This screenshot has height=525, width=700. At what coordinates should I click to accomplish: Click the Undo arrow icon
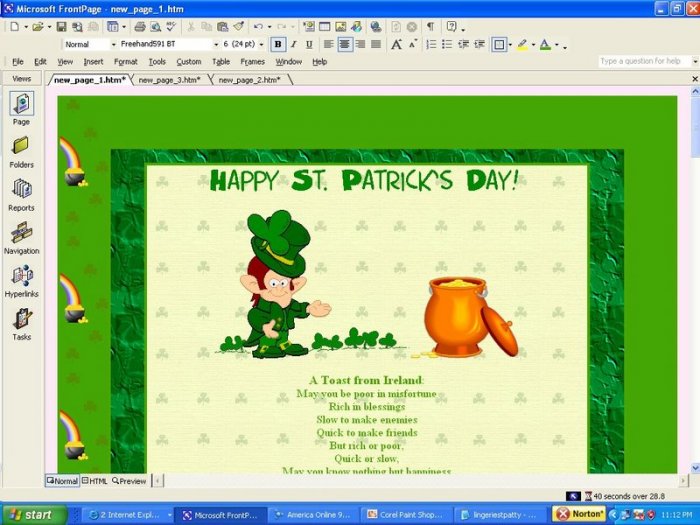point(258,27)
